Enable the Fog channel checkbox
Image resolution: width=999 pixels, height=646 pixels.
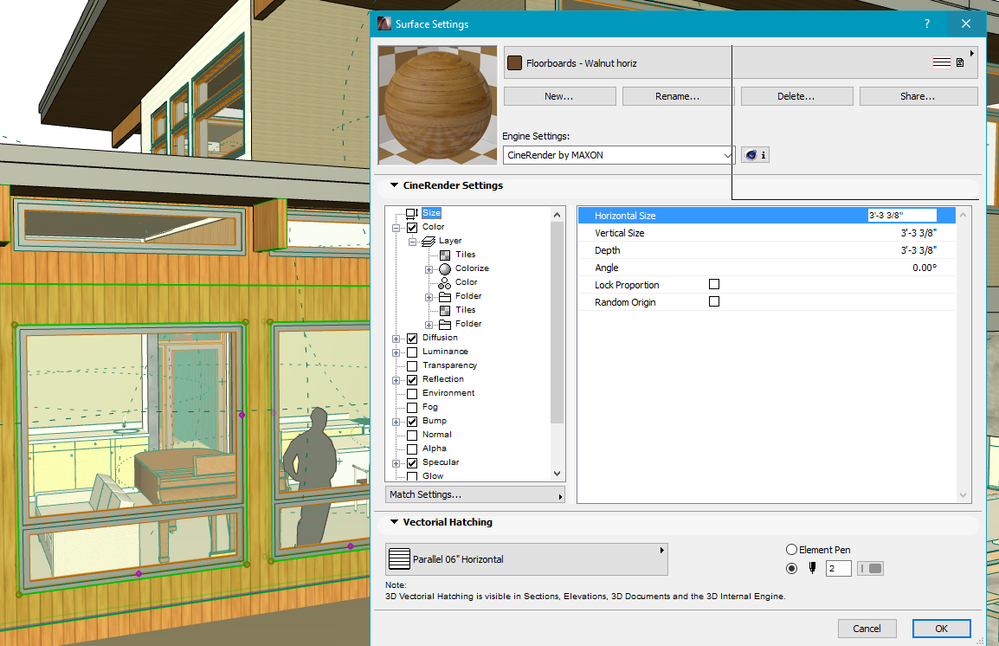412,408
